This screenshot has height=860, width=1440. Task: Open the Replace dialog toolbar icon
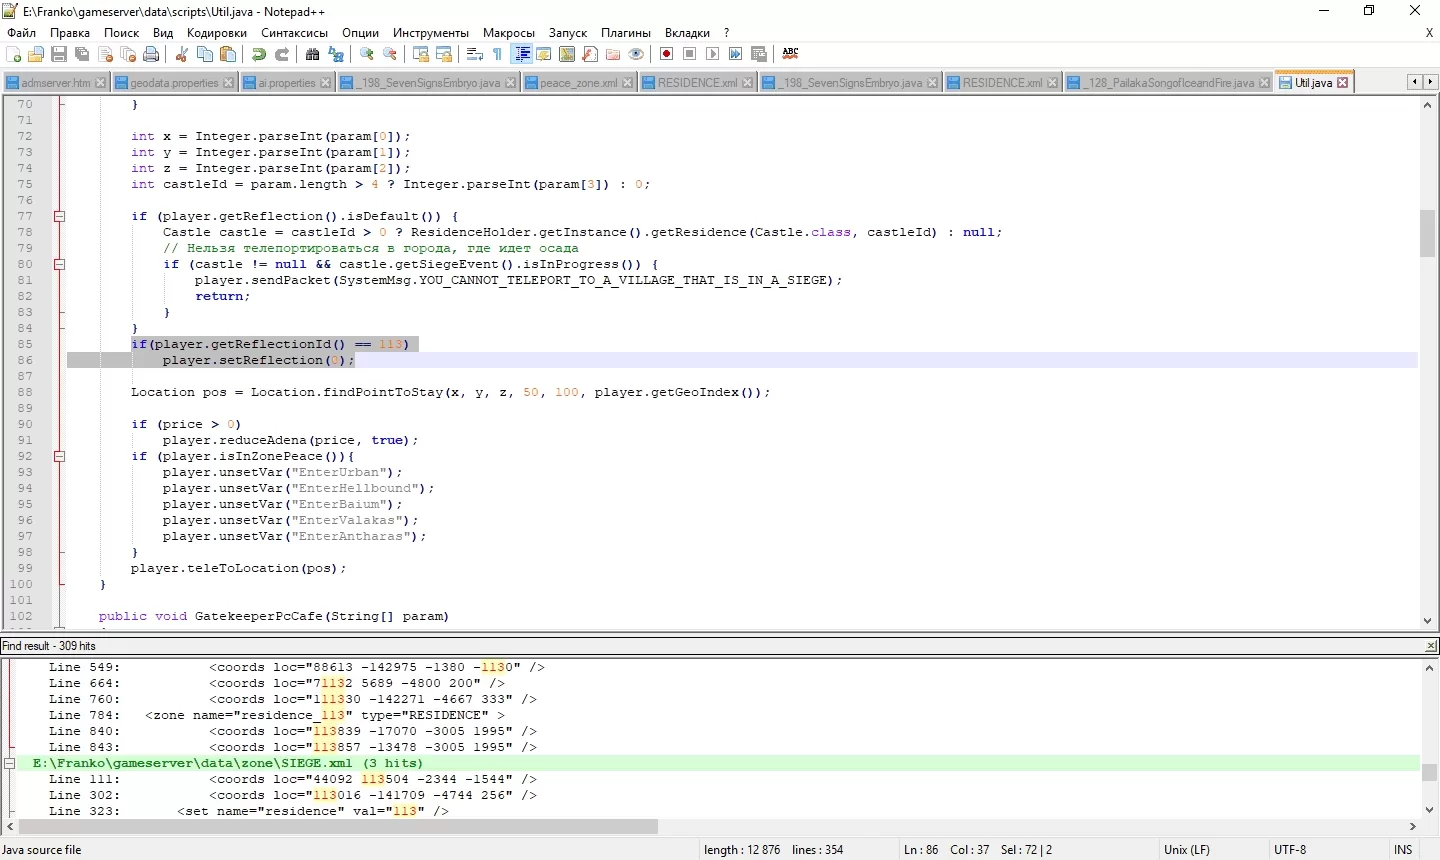[x=336, y=54]
